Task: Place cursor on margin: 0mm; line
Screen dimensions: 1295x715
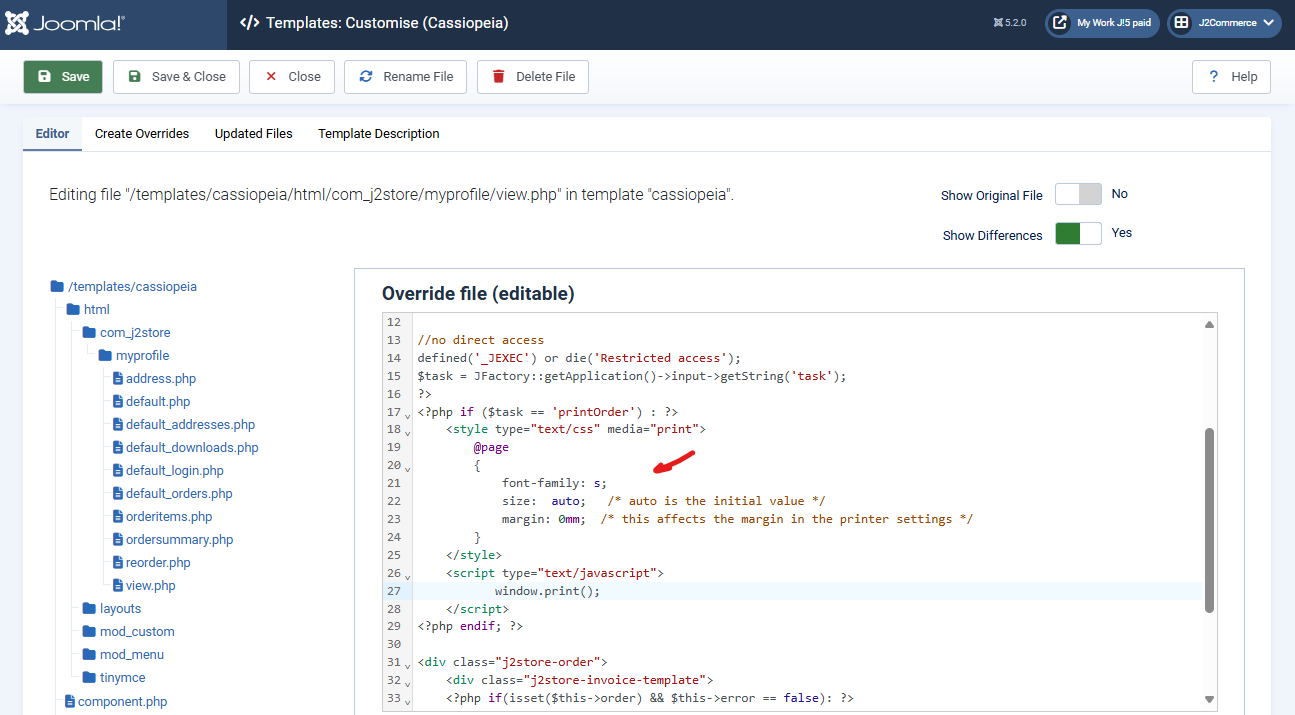Action: point(737,519)
